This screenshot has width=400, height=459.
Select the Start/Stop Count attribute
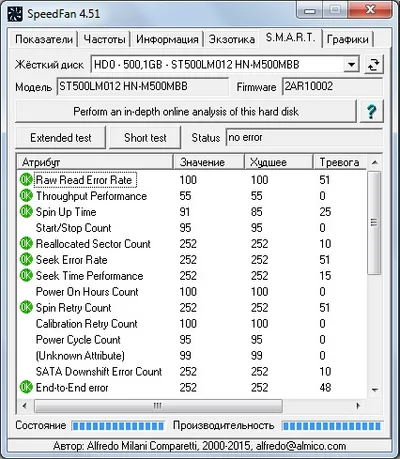[x=73, y=228]
